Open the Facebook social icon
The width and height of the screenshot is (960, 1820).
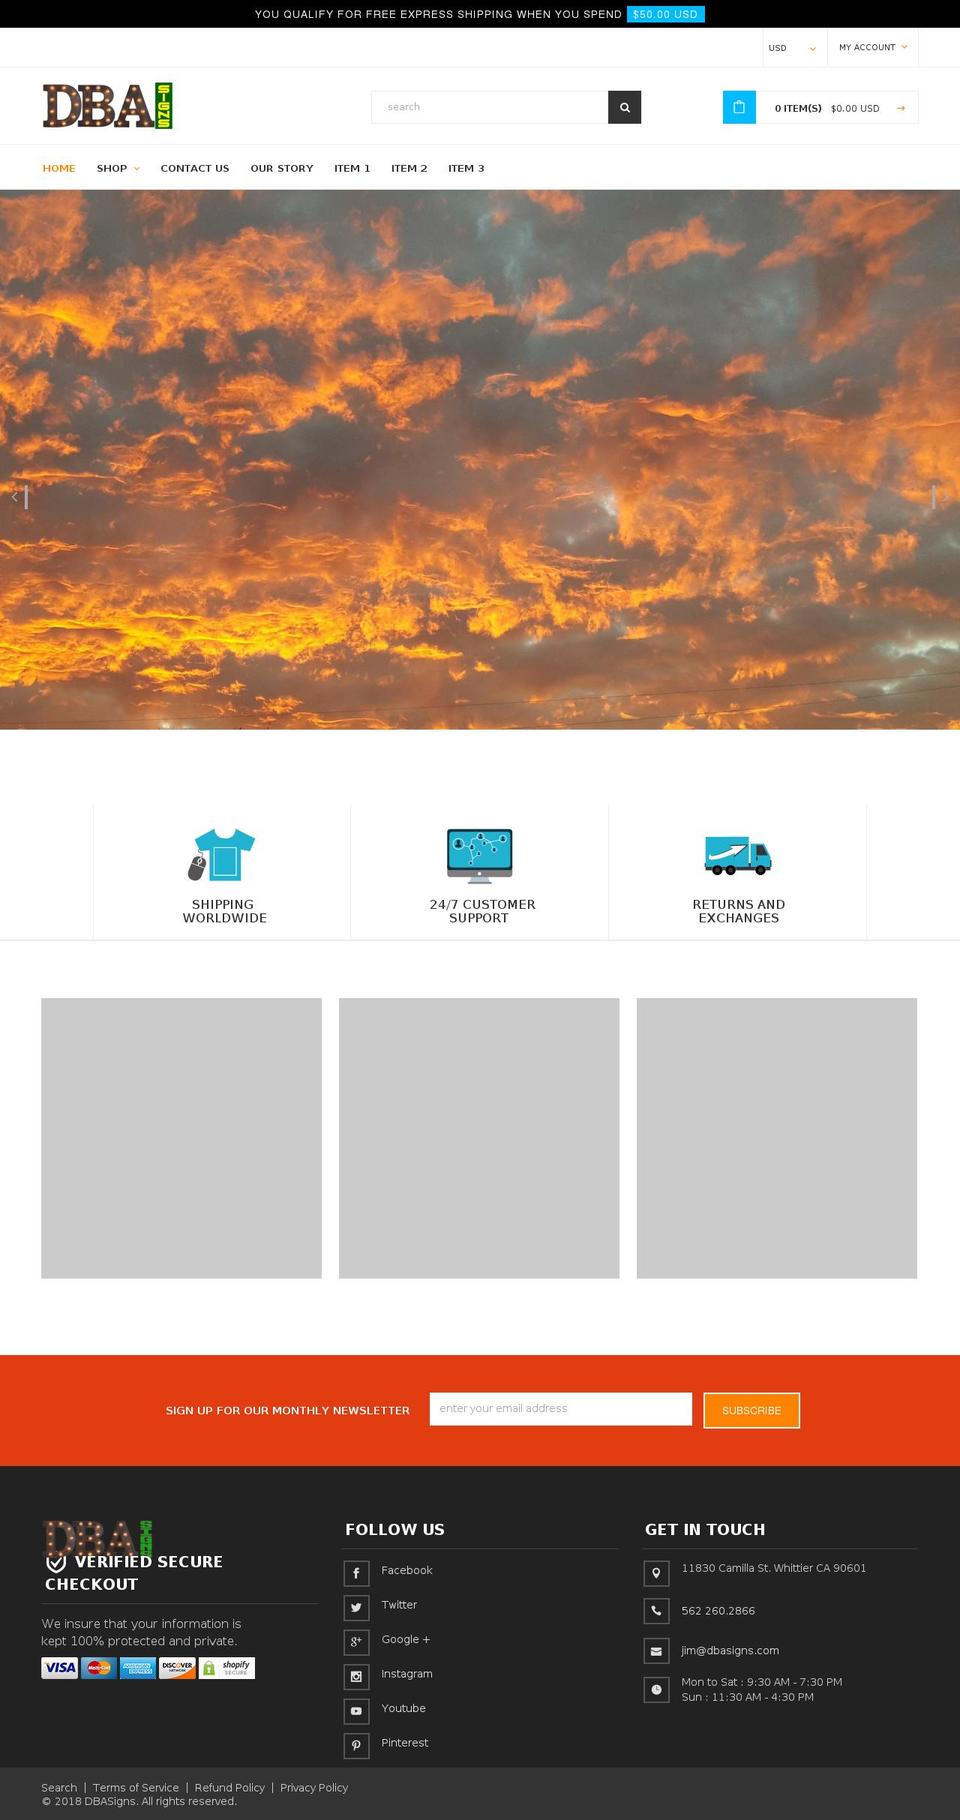(356, 1573)
